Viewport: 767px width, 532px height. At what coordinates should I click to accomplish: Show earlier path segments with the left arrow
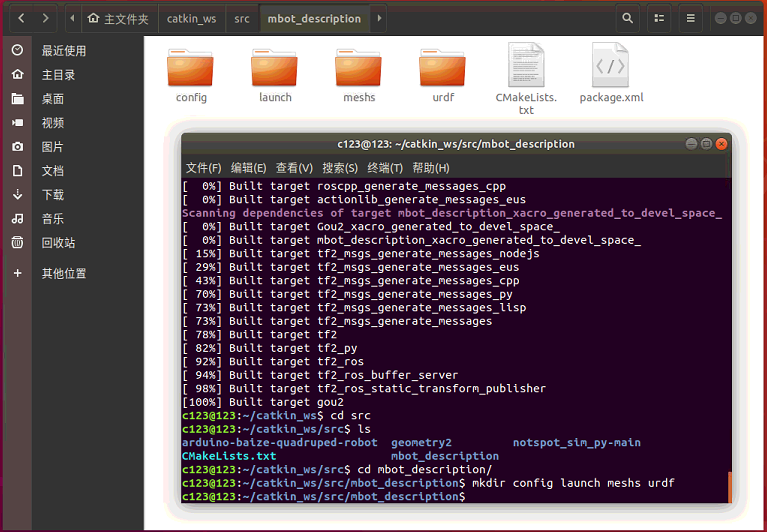[72, 19]
